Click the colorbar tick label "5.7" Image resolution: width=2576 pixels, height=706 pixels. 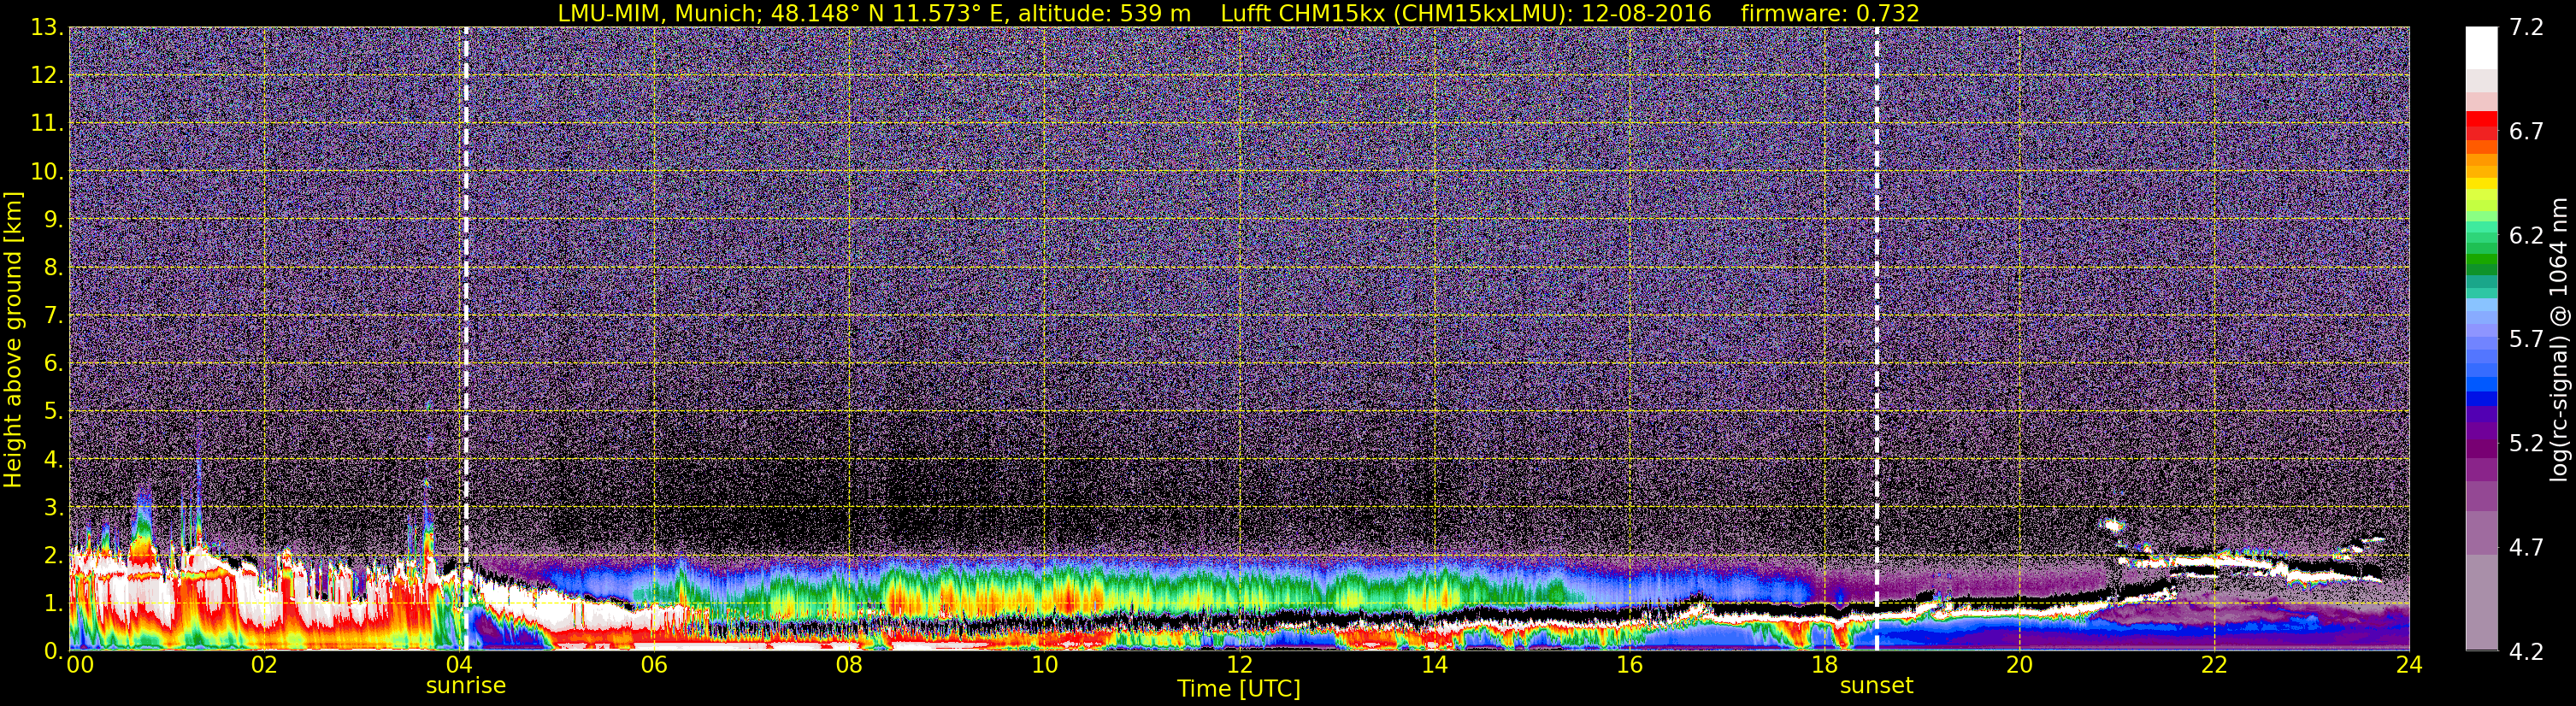click(x=2526, y=340)
